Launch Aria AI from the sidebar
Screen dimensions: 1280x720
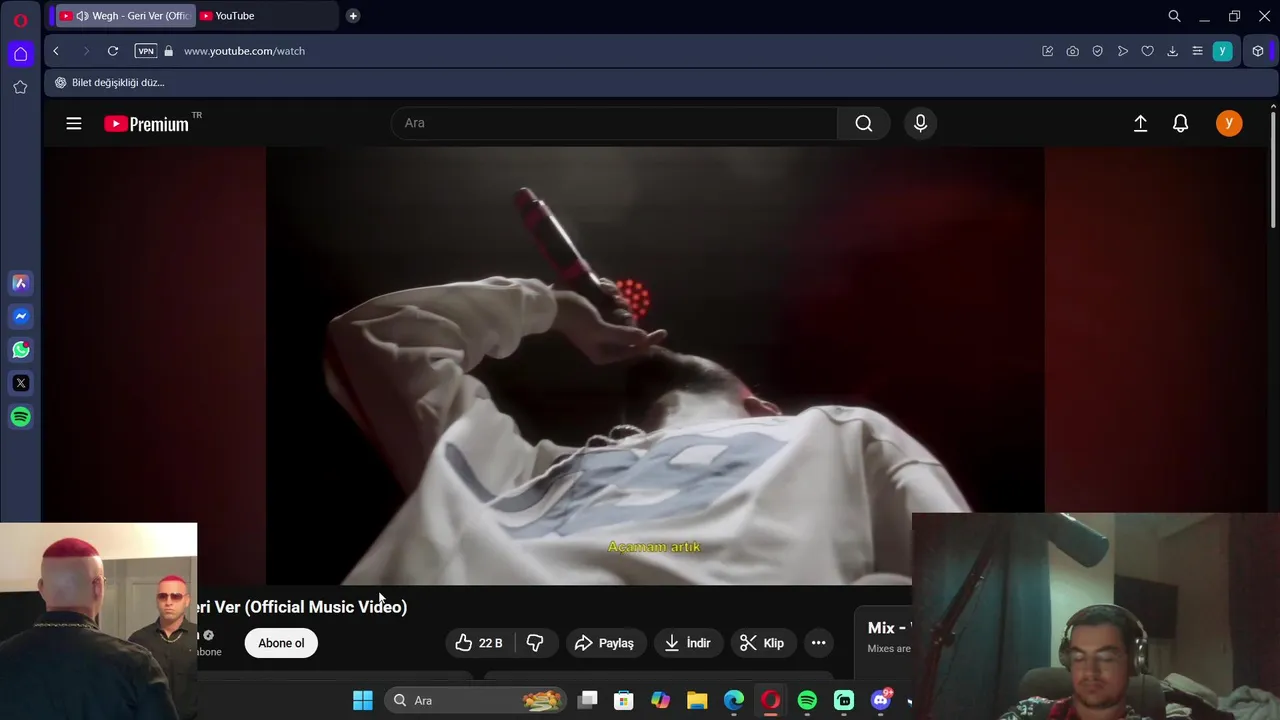[20, 283]
